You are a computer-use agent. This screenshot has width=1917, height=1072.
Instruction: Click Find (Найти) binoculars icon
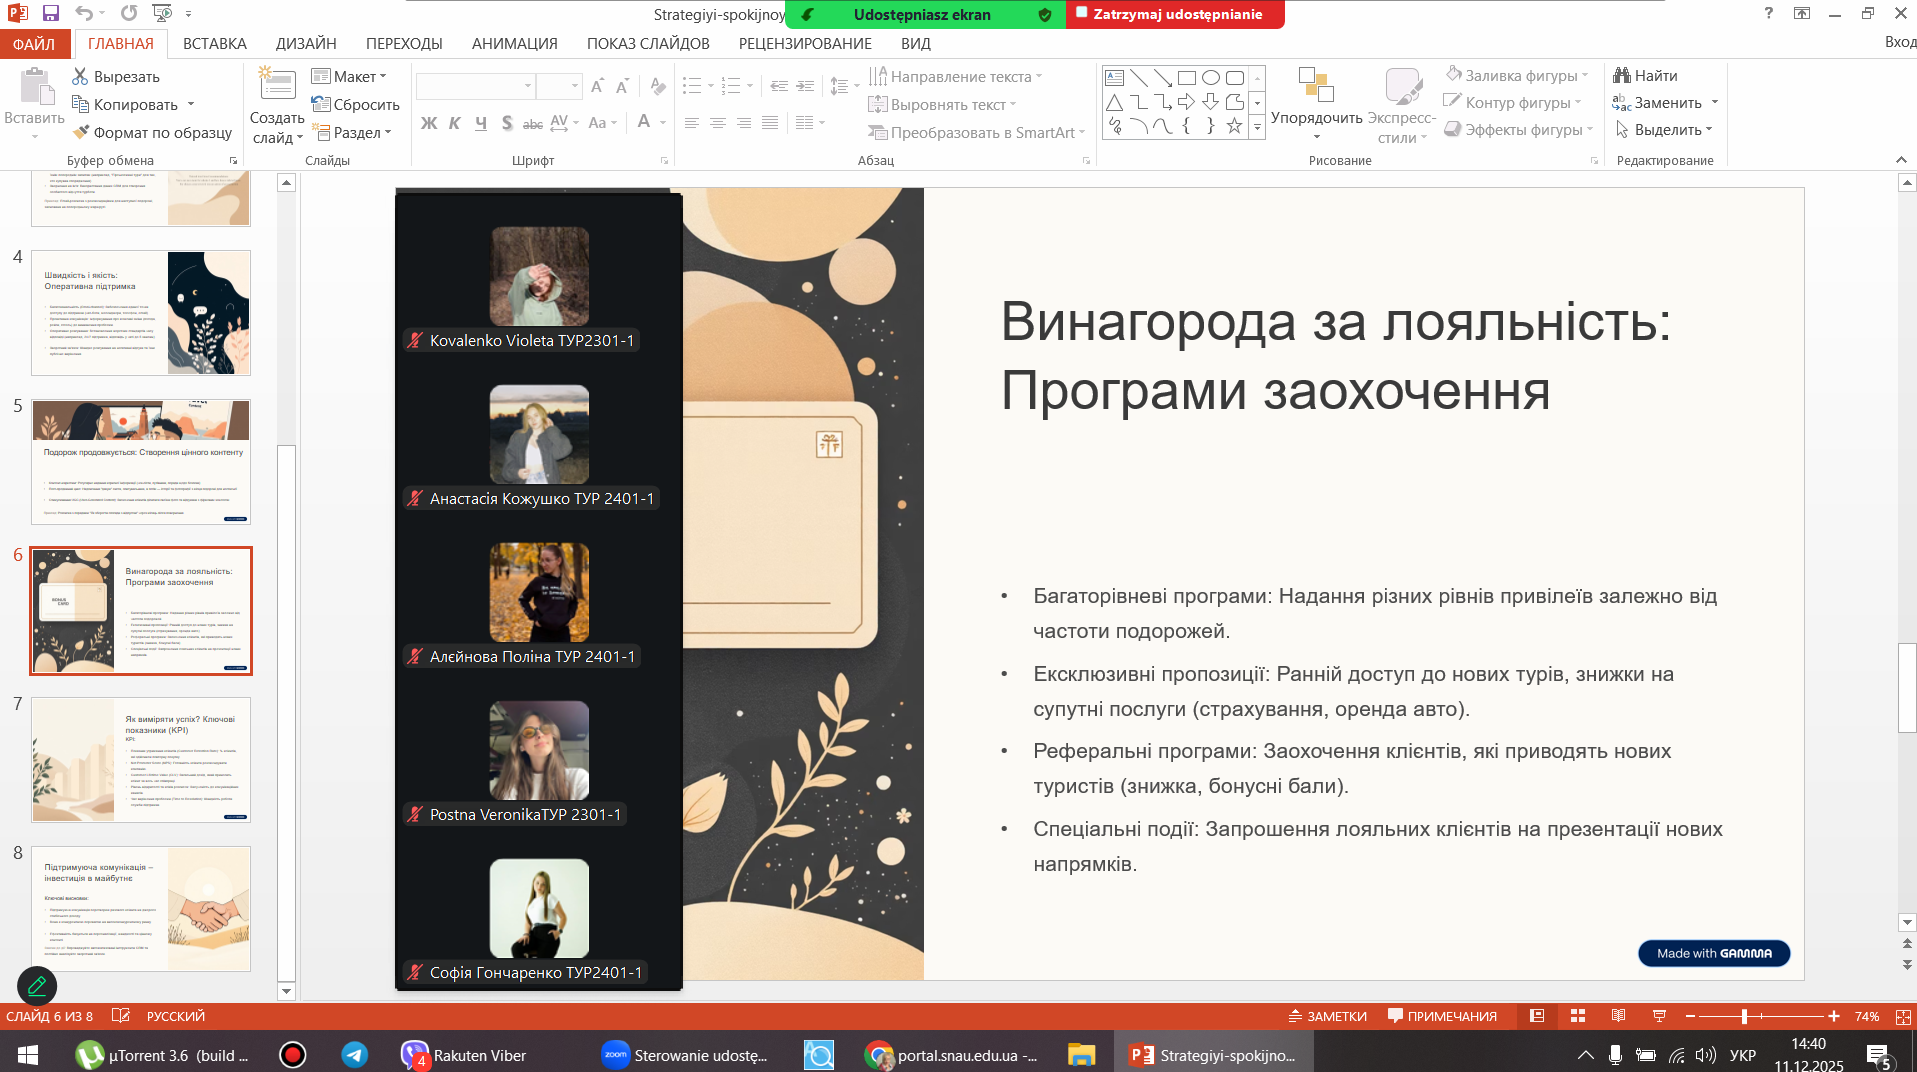pyautogui.click(x=1622, y=76)
